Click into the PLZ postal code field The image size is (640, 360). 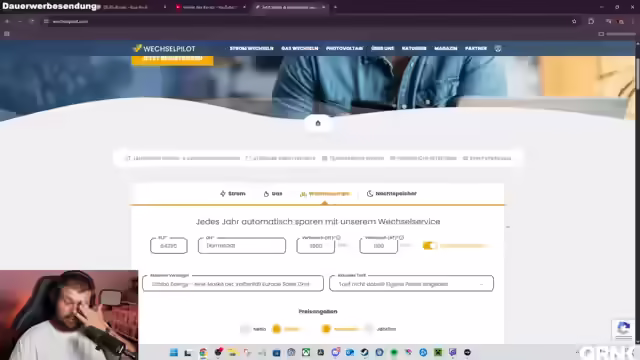click(x=169, y=246)
